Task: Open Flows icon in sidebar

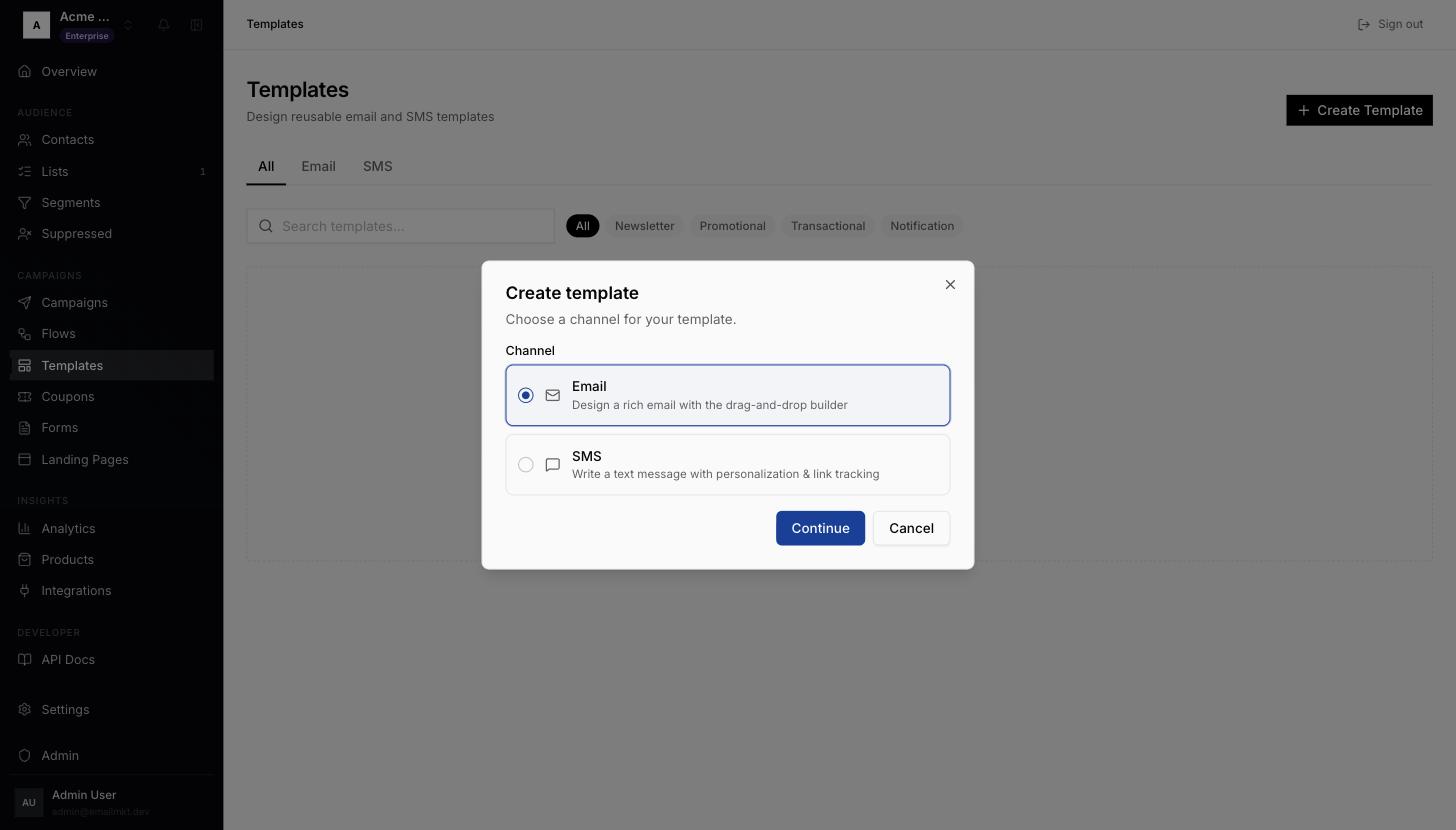Action: pyautogui.click(x=25, y=334)
